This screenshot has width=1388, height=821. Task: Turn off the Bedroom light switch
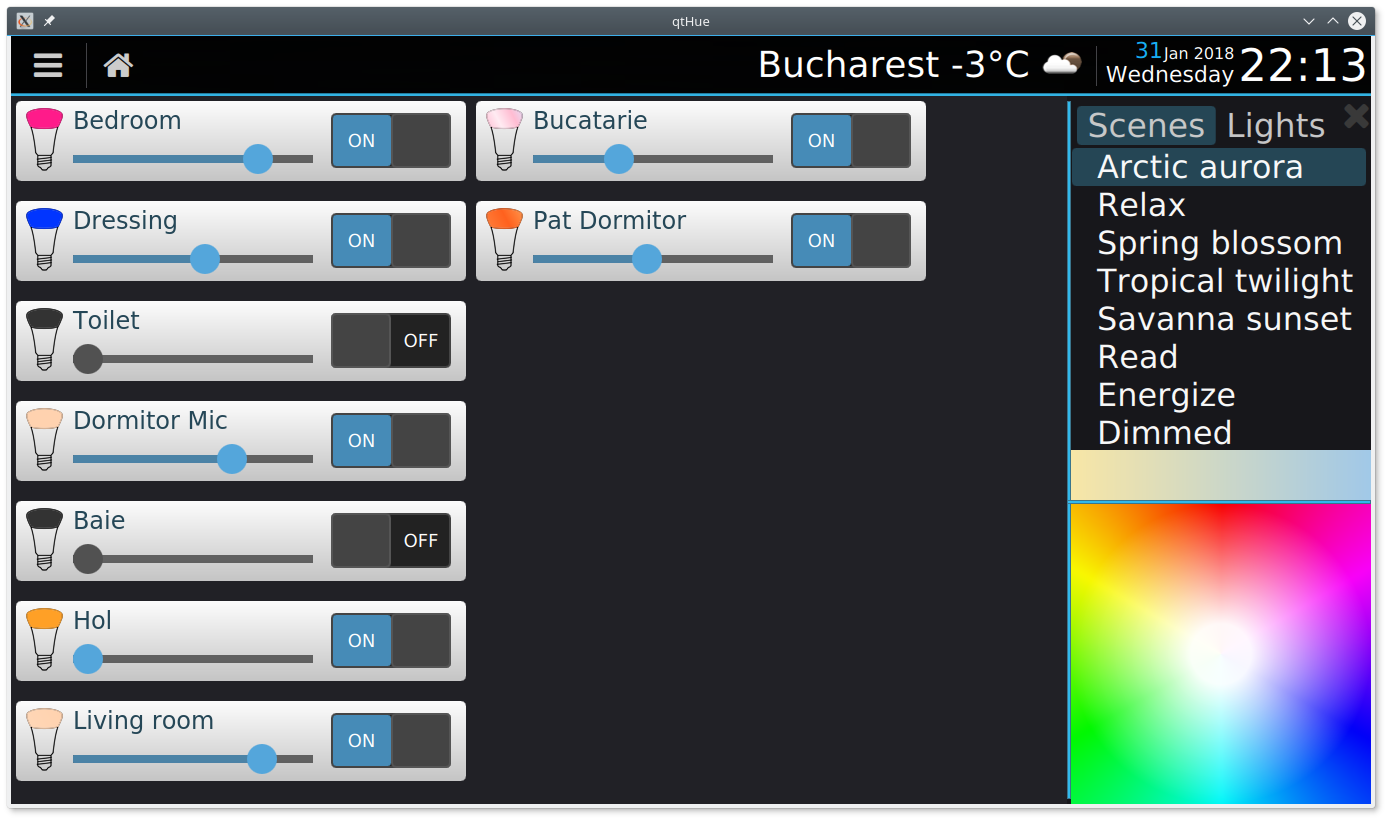tap(391, 141)
